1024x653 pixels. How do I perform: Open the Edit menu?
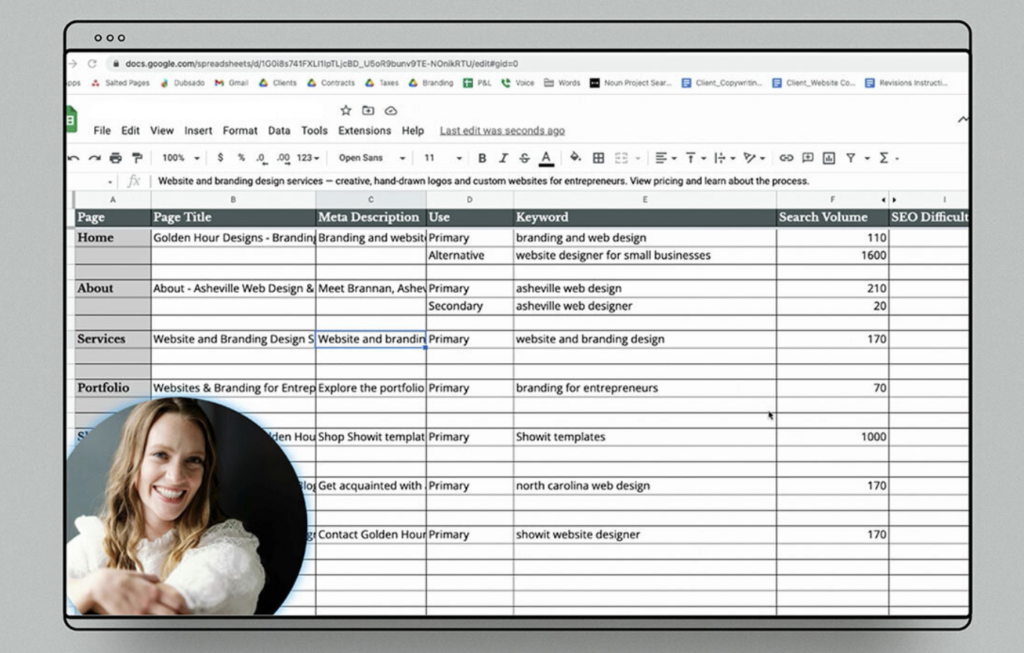coord(131,131)
